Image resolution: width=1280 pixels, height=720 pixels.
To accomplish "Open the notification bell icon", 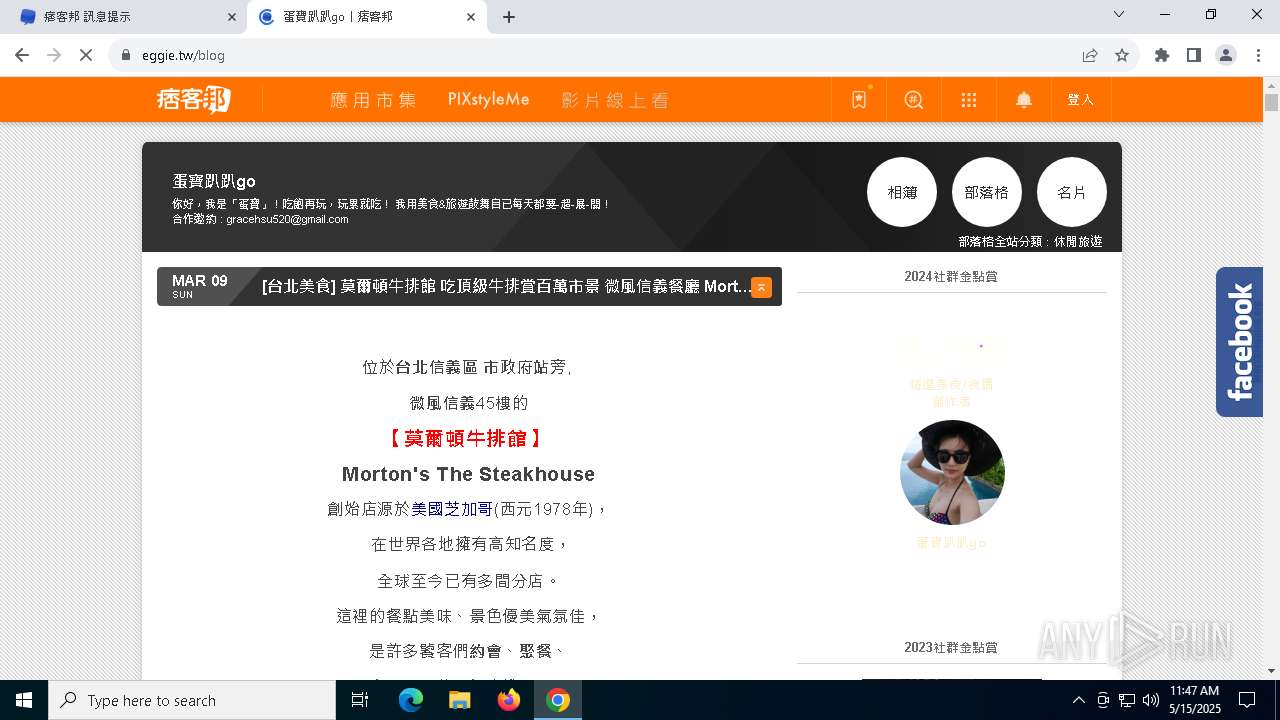I will [1024, 100].
